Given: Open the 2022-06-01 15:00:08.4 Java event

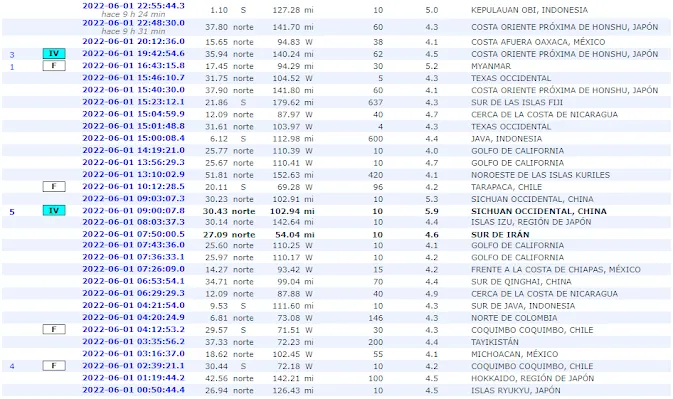Looking at the screenshot, I should pos(133,138).
